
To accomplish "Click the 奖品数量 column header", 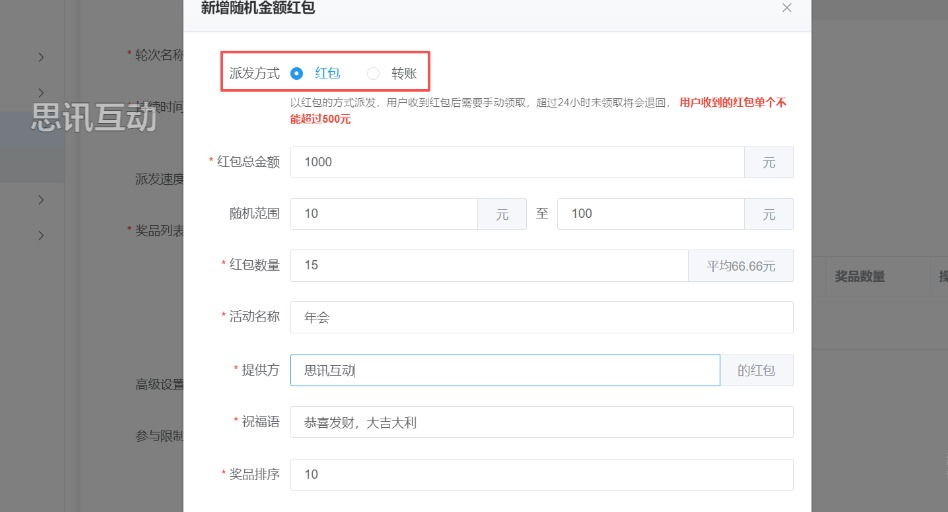I will pos(859,277).
